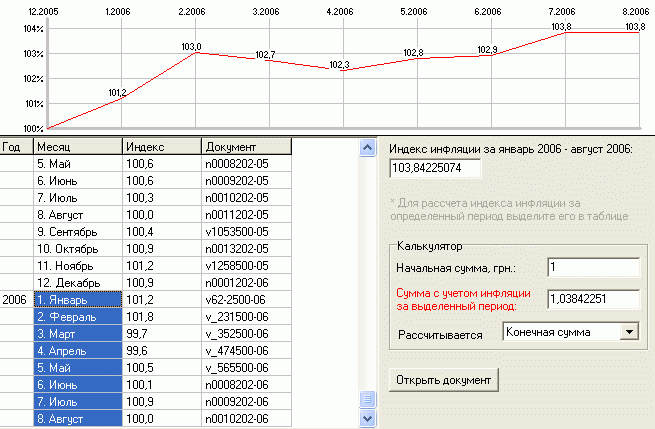The width and height of the screenshot is (655, 429).
Task: Select the 1. Январь 2006 row
Action: 77,298
